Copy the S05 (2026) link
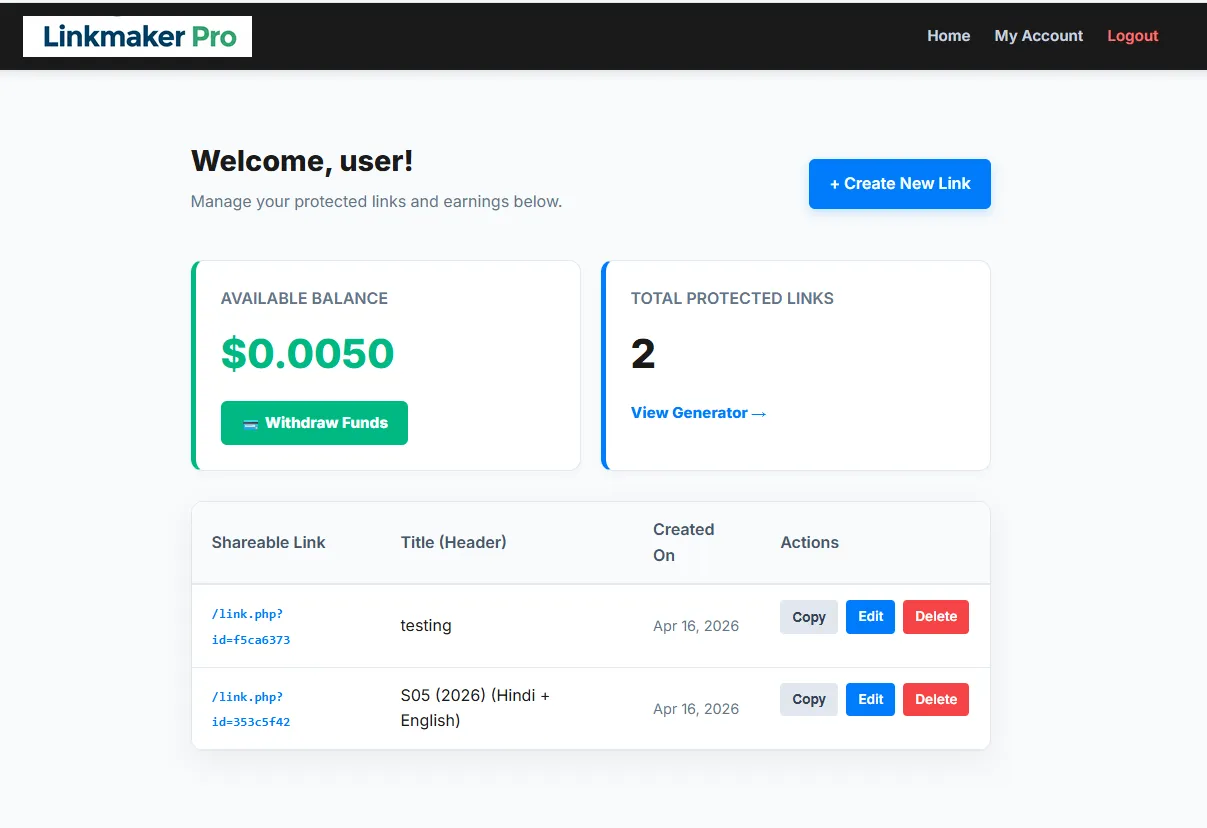 808,700
